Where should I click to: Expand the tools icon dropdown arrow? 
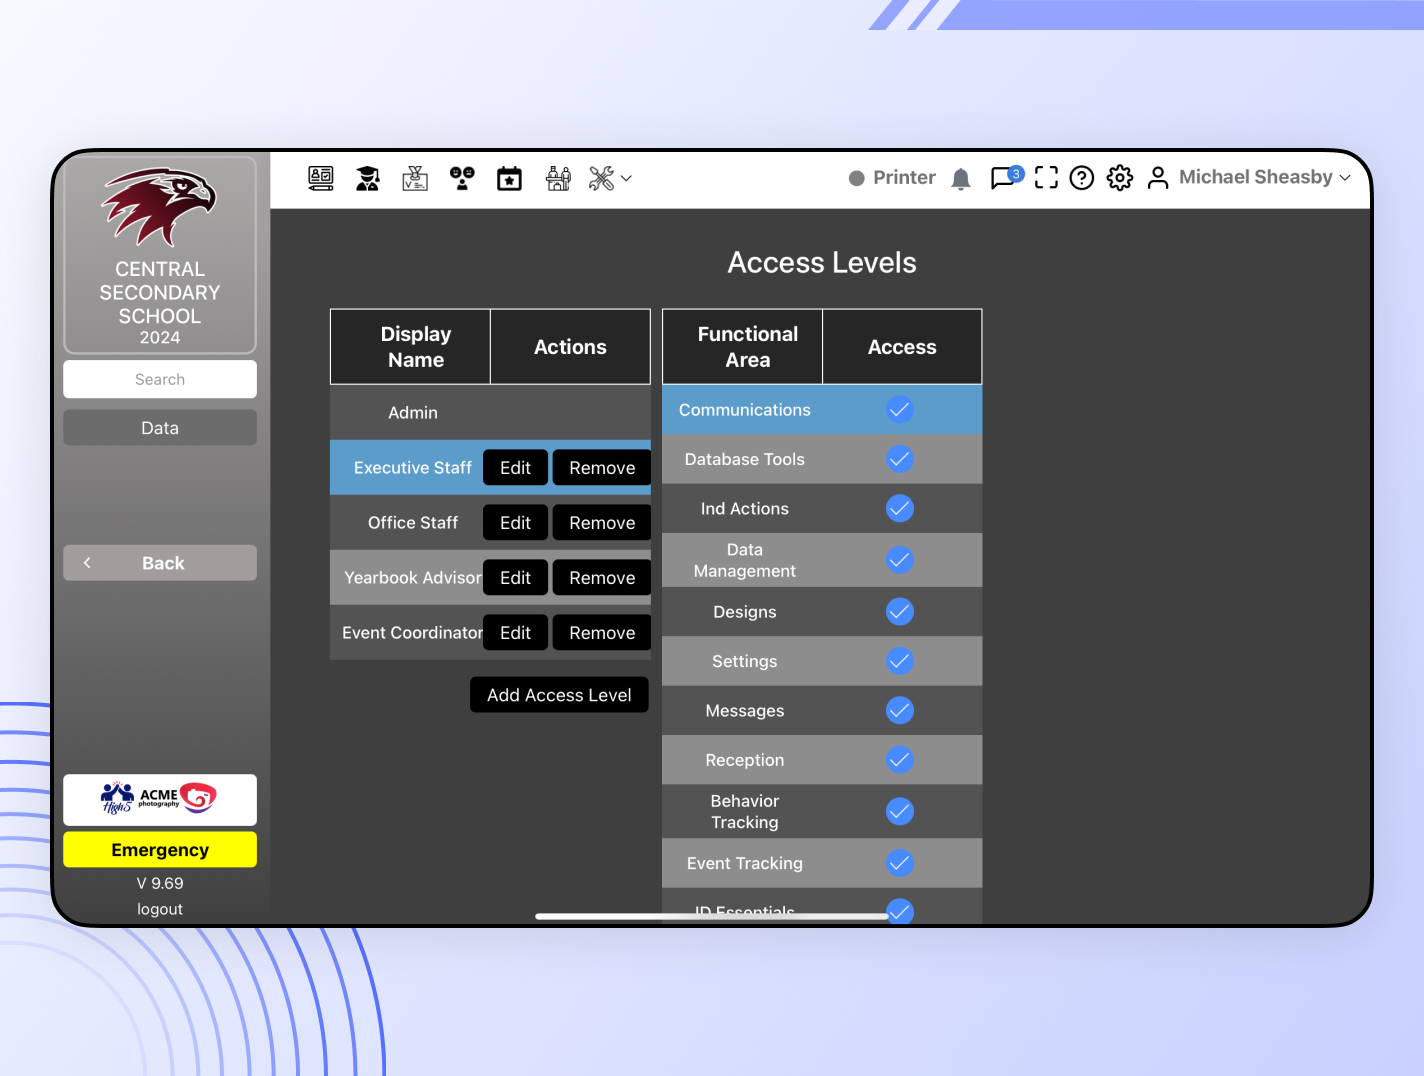626,179
